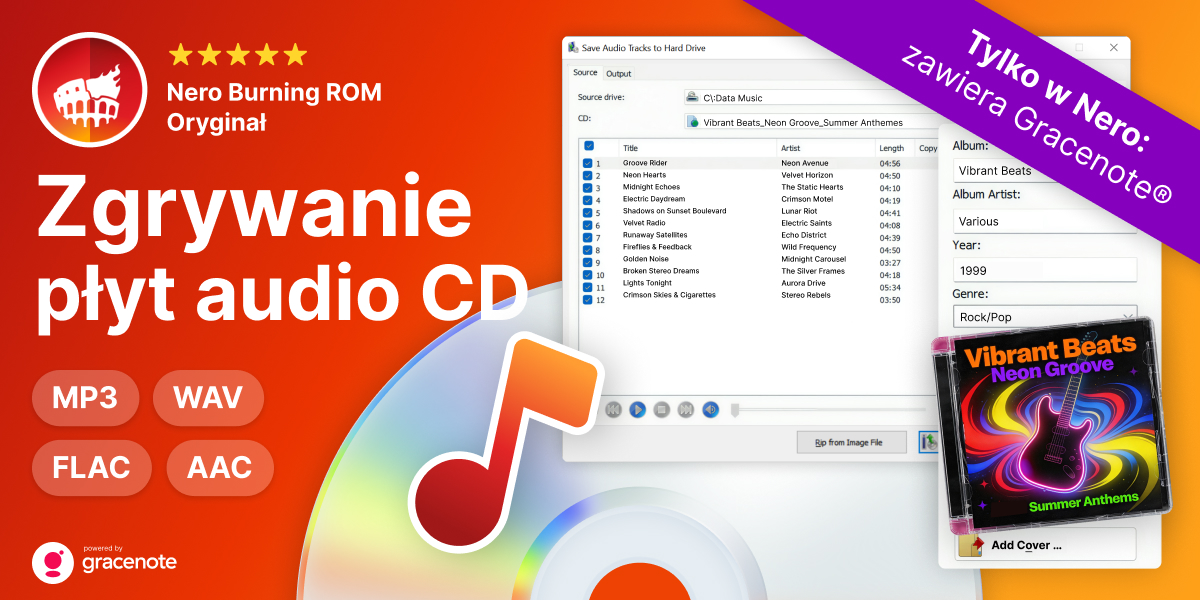Click the Add Cover folder icon
The image size is (1200, 600).
[970, 545]
